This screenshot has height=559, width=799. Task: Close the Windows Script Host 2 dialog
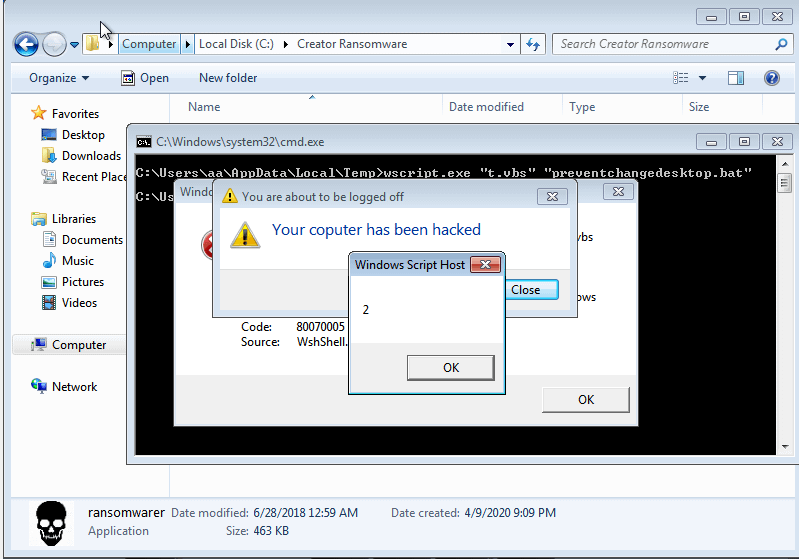click(x=486, y=264)
